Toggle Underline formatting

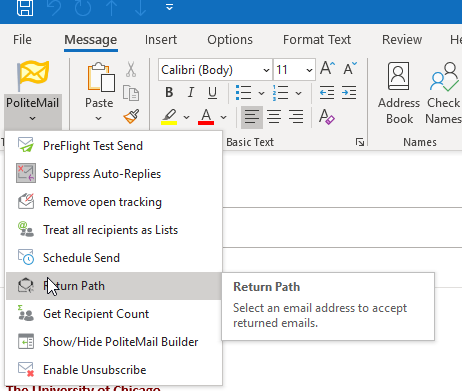pyautogui.click(x=212, y=93)
